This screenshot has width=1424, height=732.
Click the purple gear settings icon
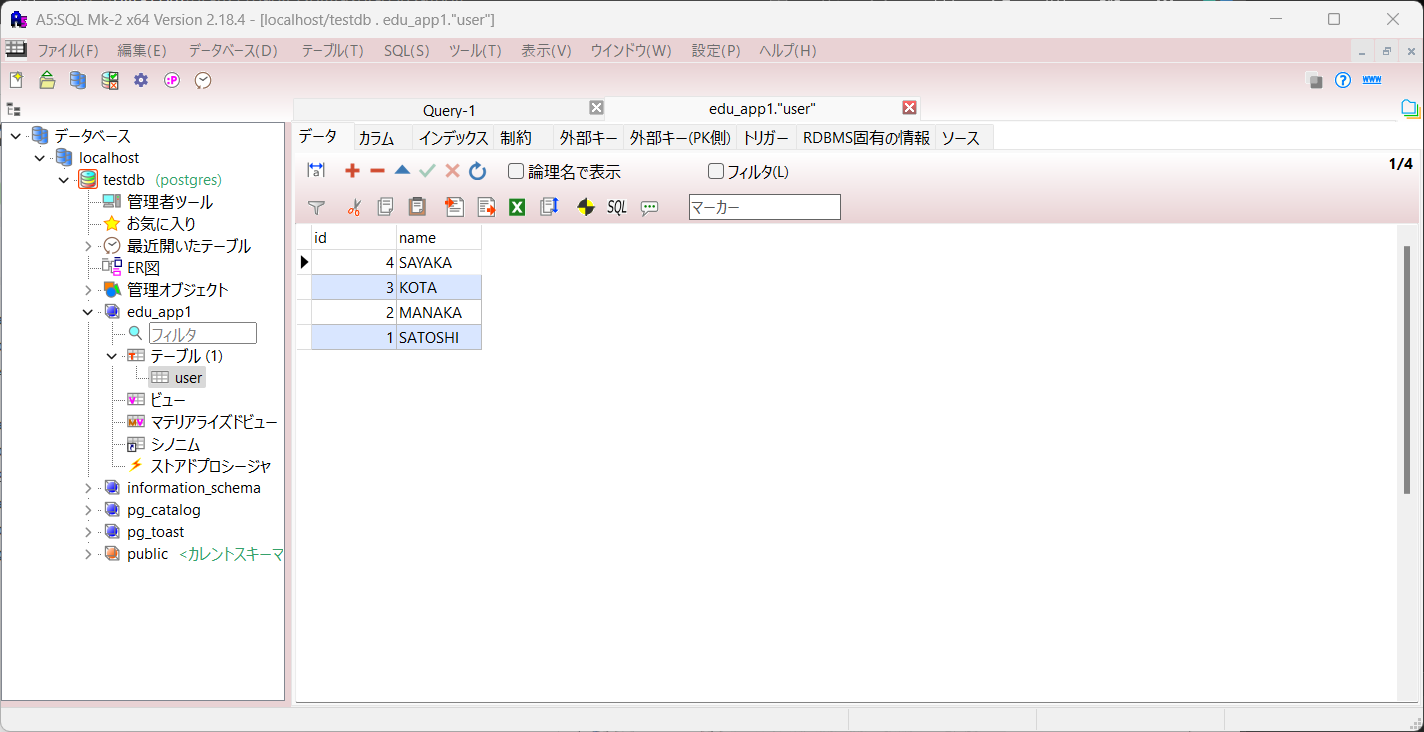pos(141,80)
